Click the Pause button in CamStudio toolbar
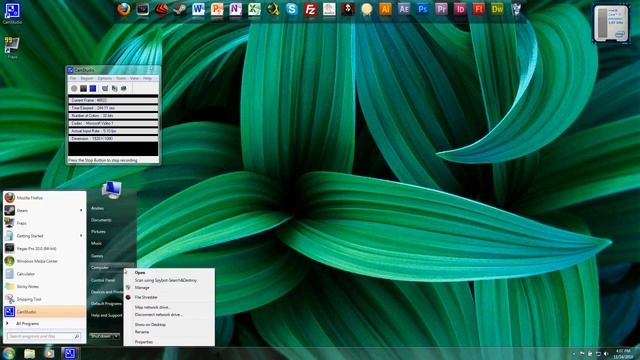This screenshot has height=360, width=640. pyautogui.click(x=83, y=88)
